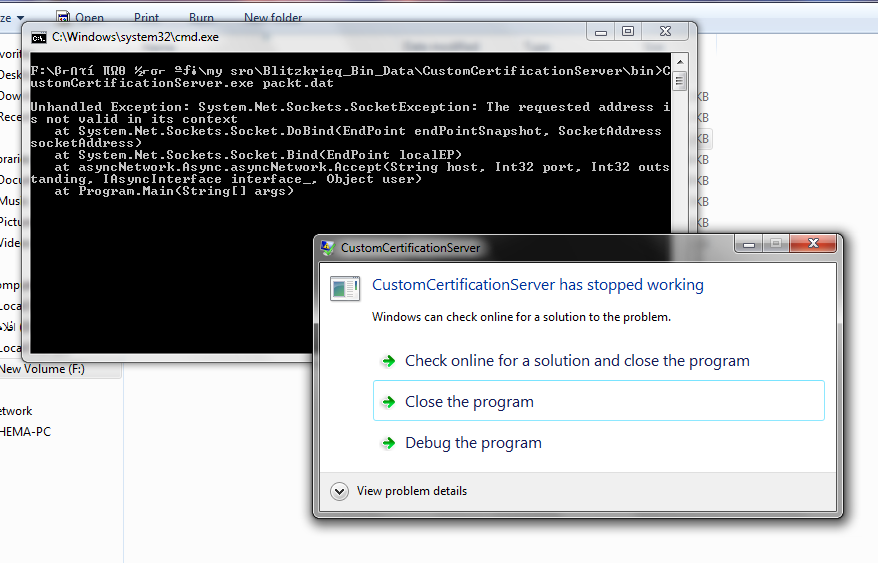Select Debug the program option
Screen dimensions: 878x576
tap(473, 443)
